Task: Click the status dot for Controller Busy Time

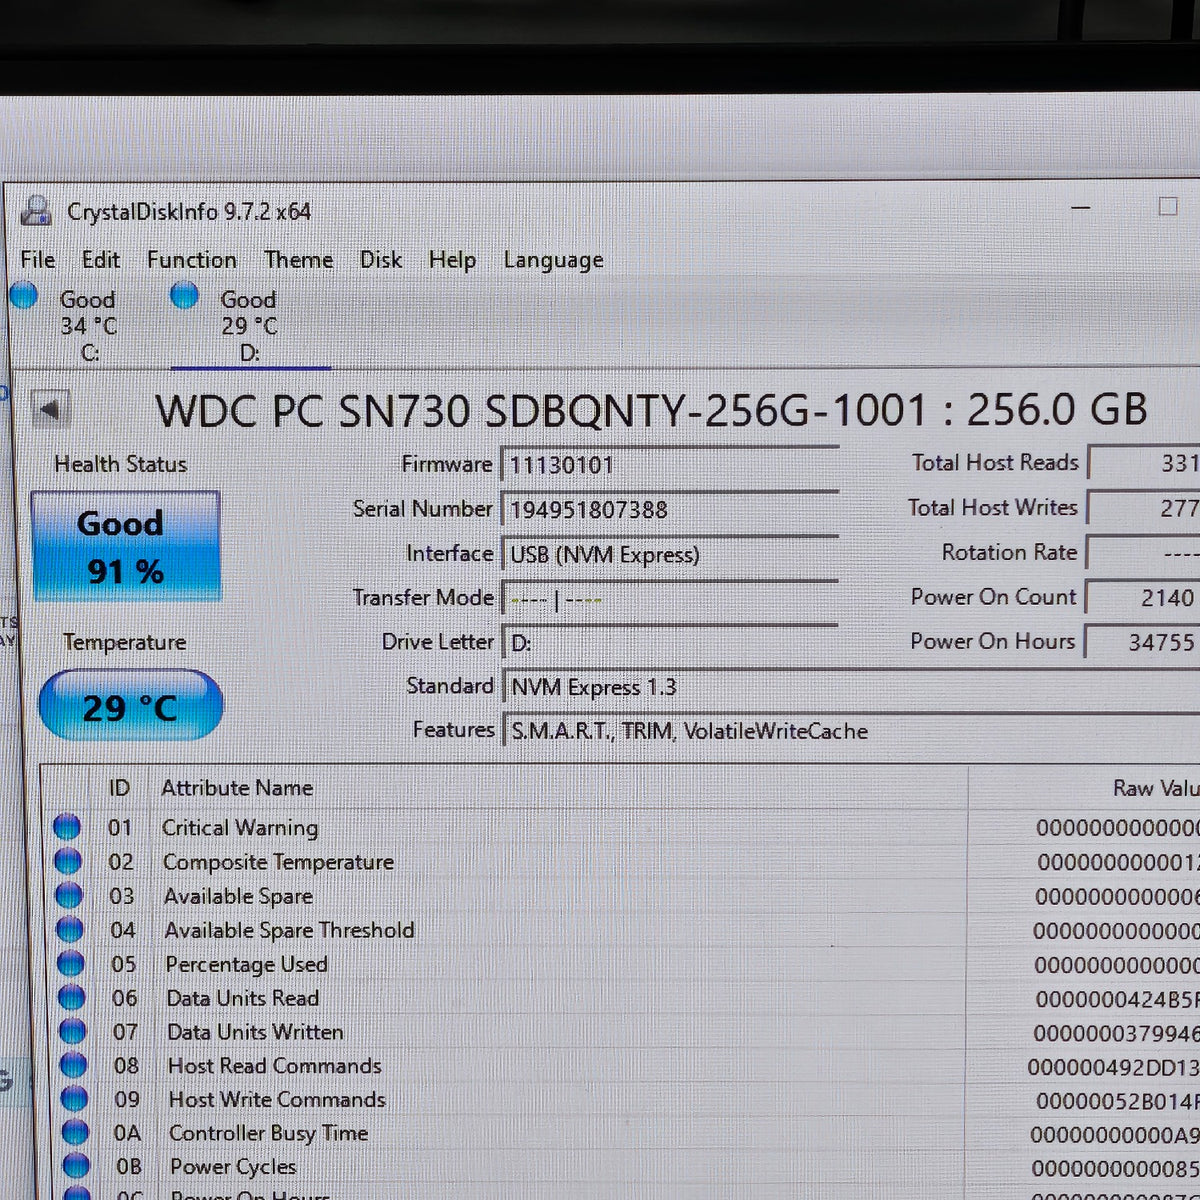Action: (x=75, y=1133)
